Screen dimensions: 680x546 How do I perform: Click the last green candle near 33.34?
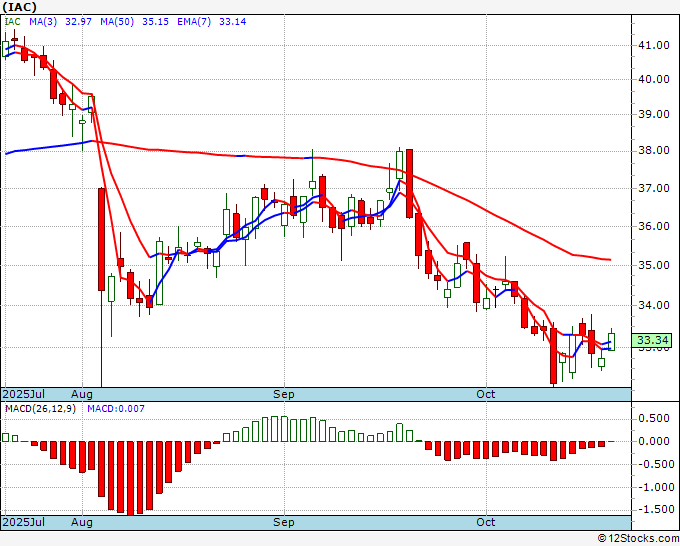611,342
